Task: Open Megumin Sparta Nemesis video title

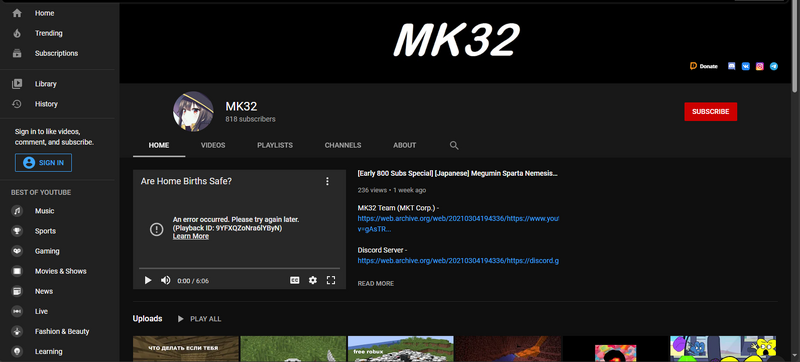Action: (458, 173)
